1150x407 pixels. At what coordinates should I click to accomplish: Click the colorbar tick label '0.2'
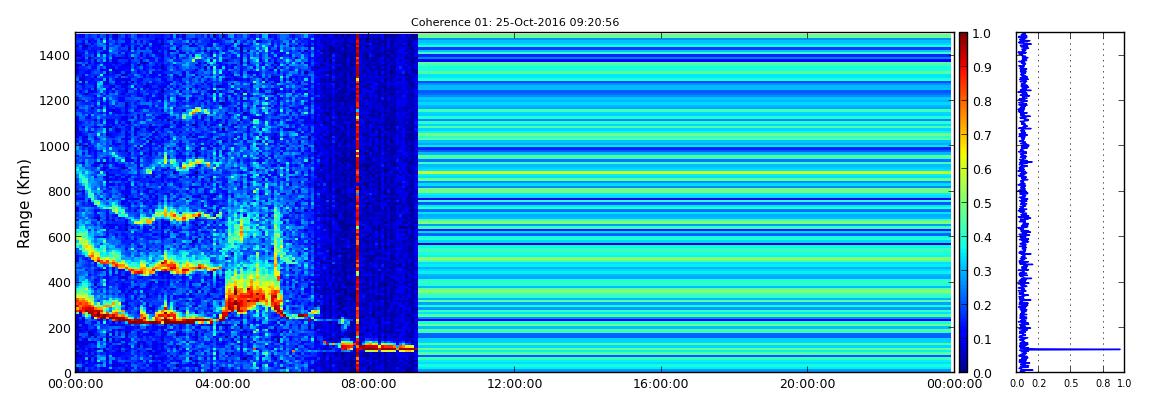tap(982, 305)
